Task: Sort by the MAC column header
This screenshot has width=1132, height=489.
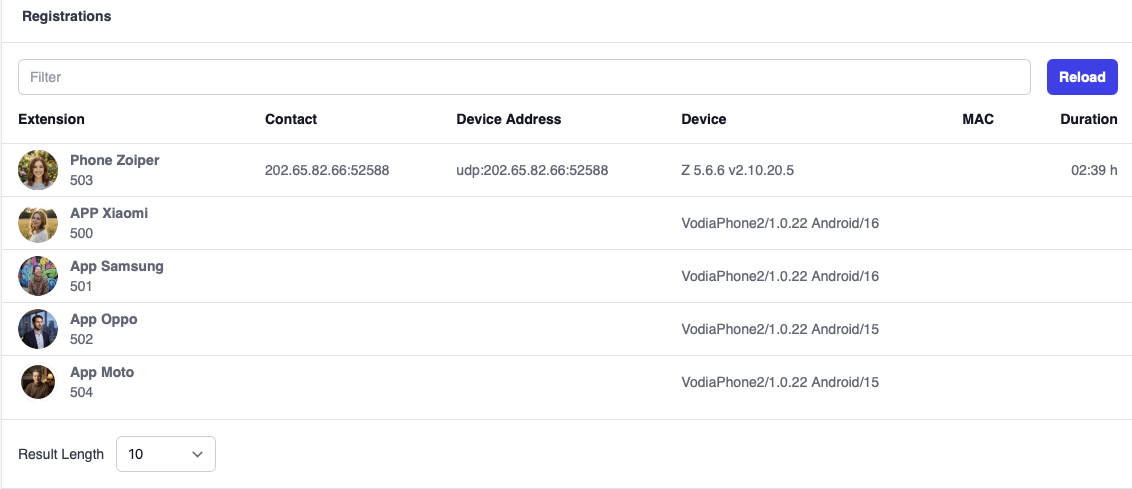Action: (x=977, y=119)
